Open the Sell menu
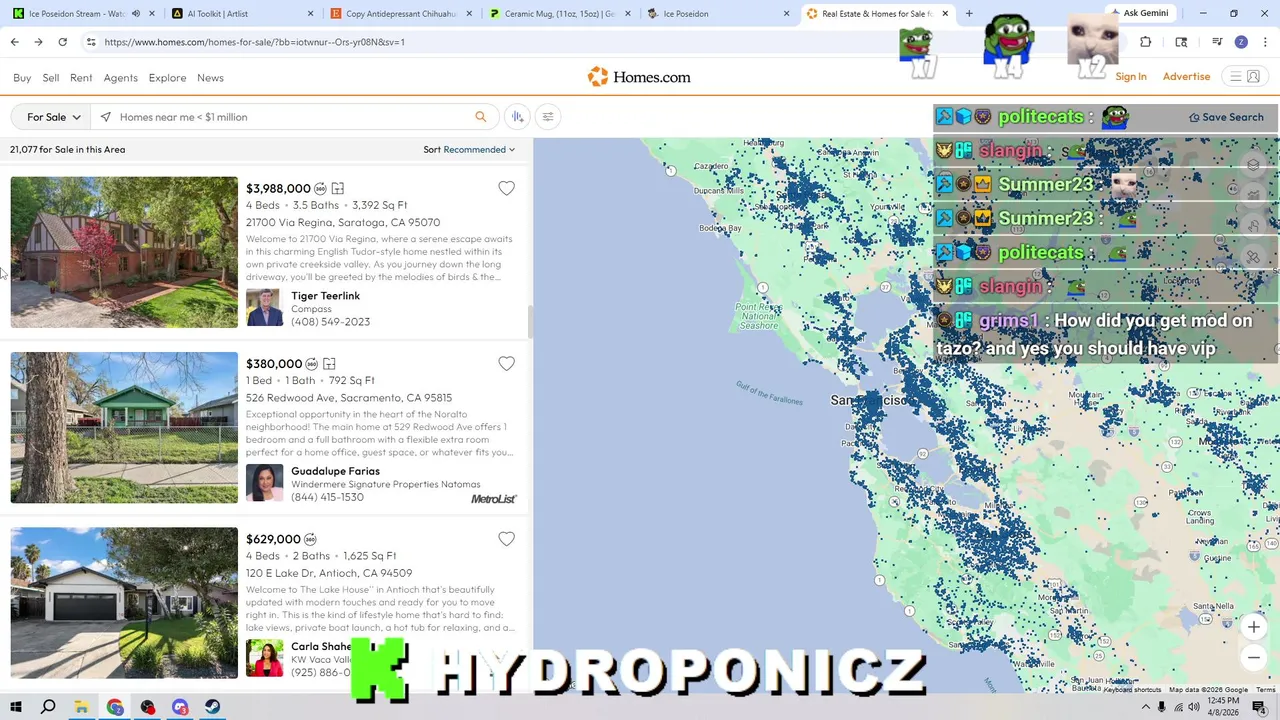Image resolution: width=1280 pixels, height=720 pixels. pyautogui.click(x=51, y=77)
